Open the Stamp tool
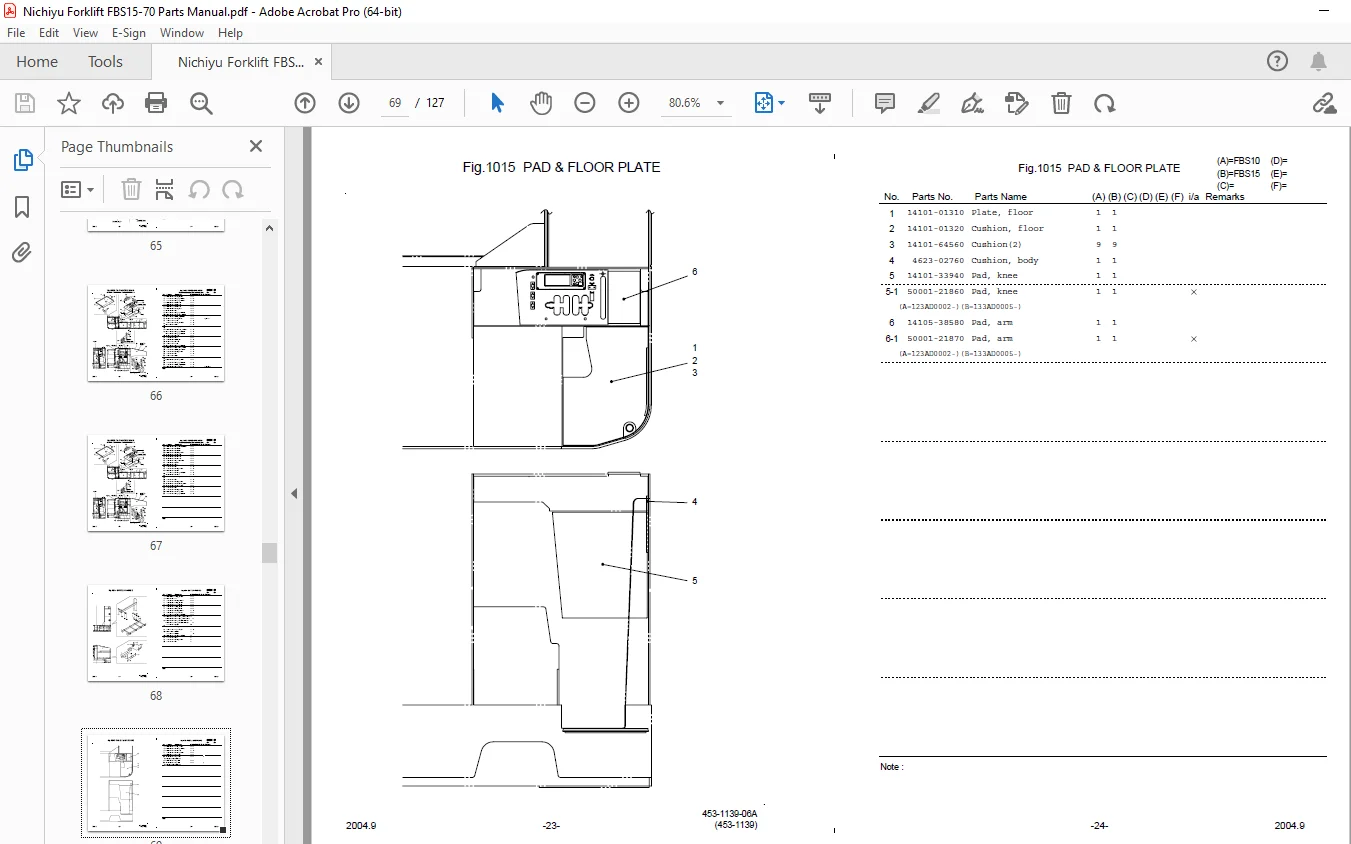 [1017, 103]
